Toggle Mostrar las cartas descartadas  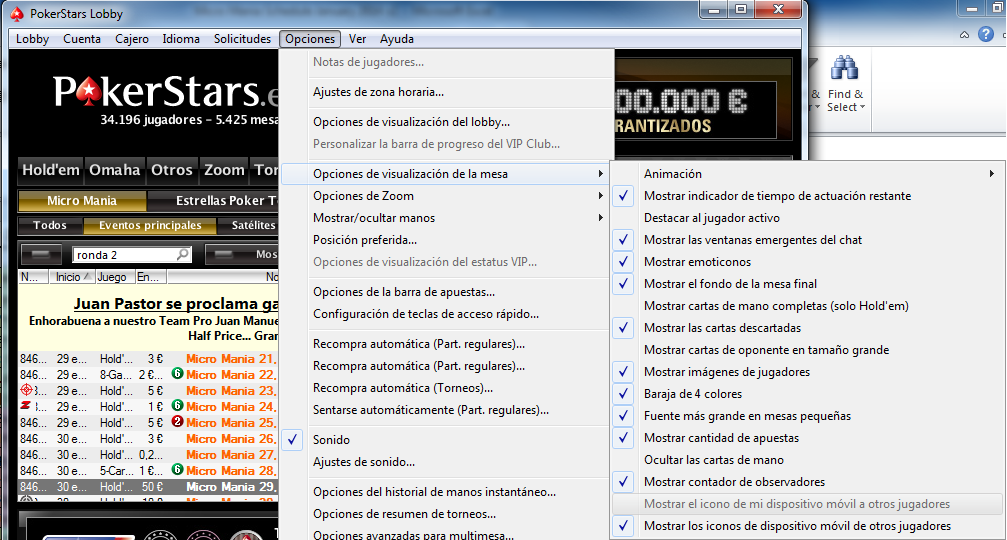pos(807,327)
